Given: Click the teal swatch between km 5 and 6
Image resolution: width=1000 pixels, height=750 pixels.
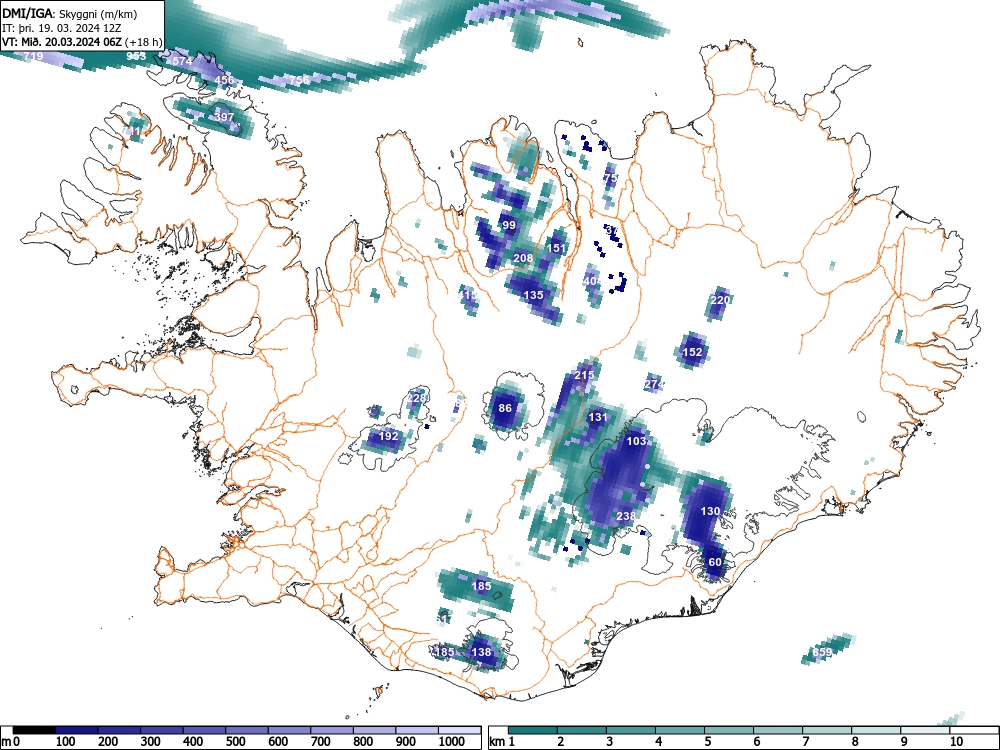Looking at the screenshot, I should 729,730.
